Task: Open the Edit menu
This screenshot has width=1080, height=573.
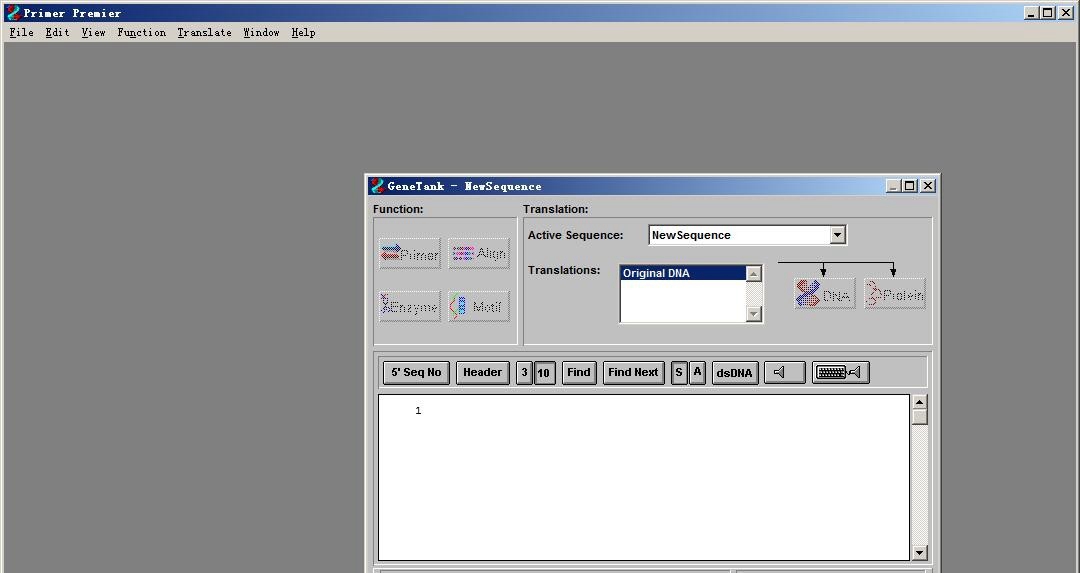Action: point(57,32)
